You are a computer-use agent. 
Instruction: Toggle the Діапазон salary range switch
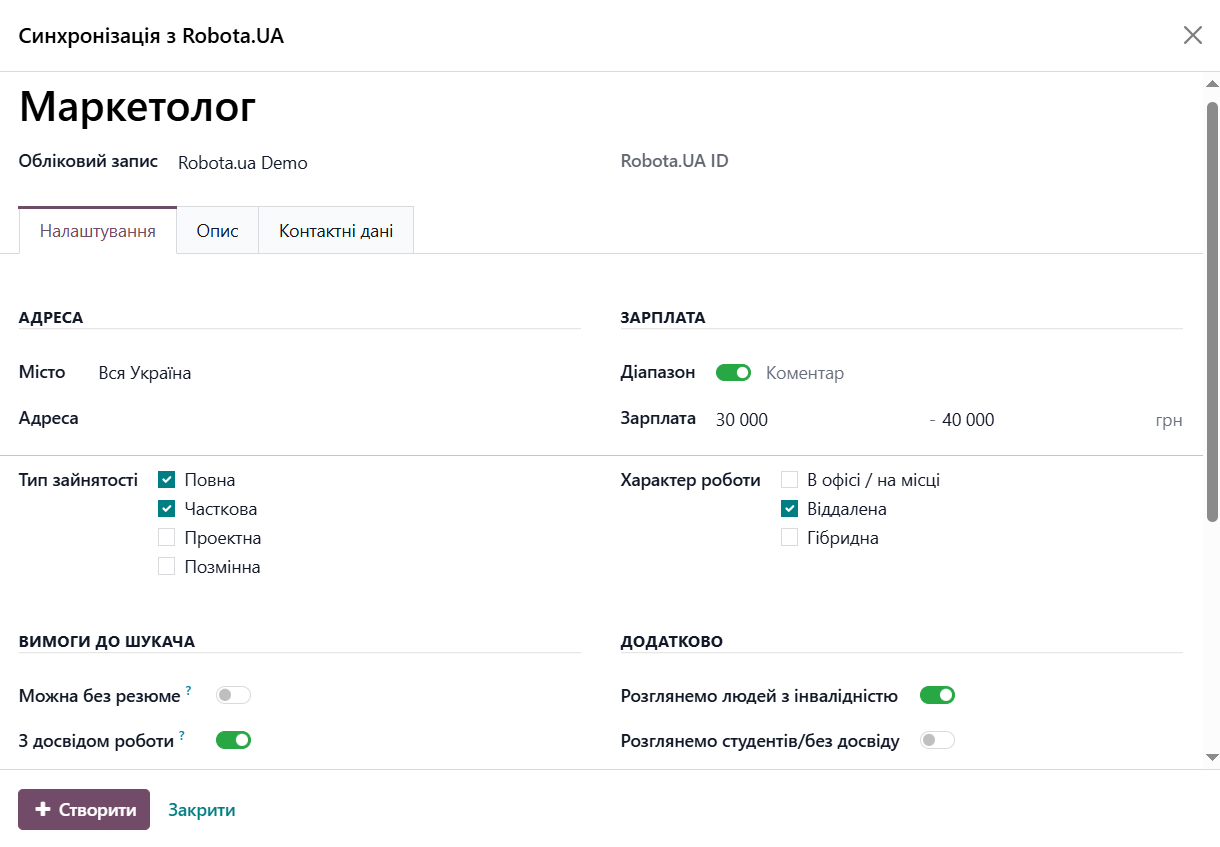point(733,373)
